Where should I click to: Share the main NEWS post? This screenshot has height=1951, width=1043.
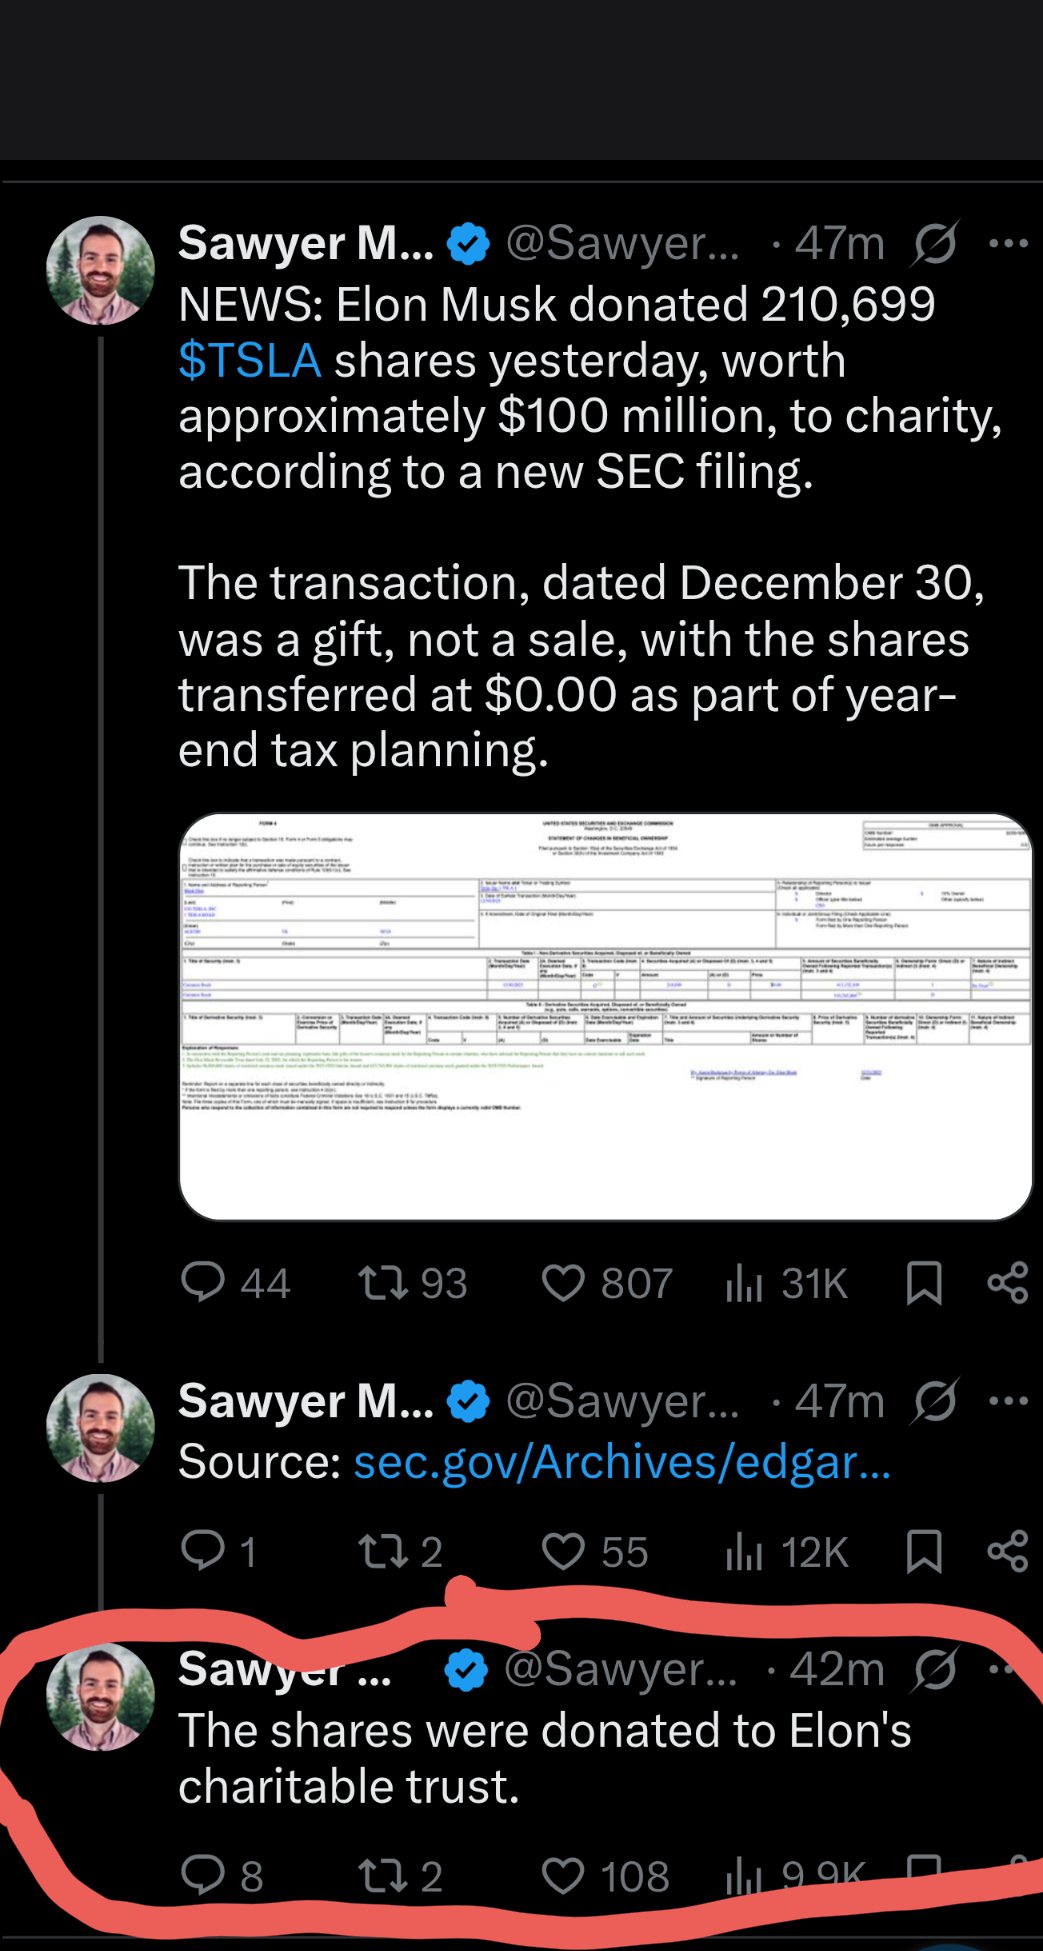pyautogui.click(x=1007, y=1282)
